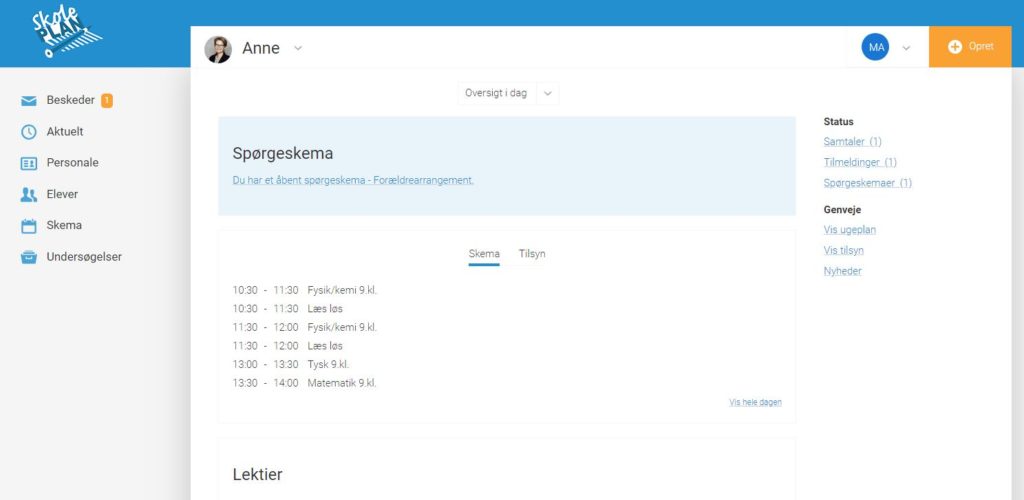Open the Oversigt i dag dropdown arrow
The width and height of the screenshot is (1024, 500).
pos(547,93)
